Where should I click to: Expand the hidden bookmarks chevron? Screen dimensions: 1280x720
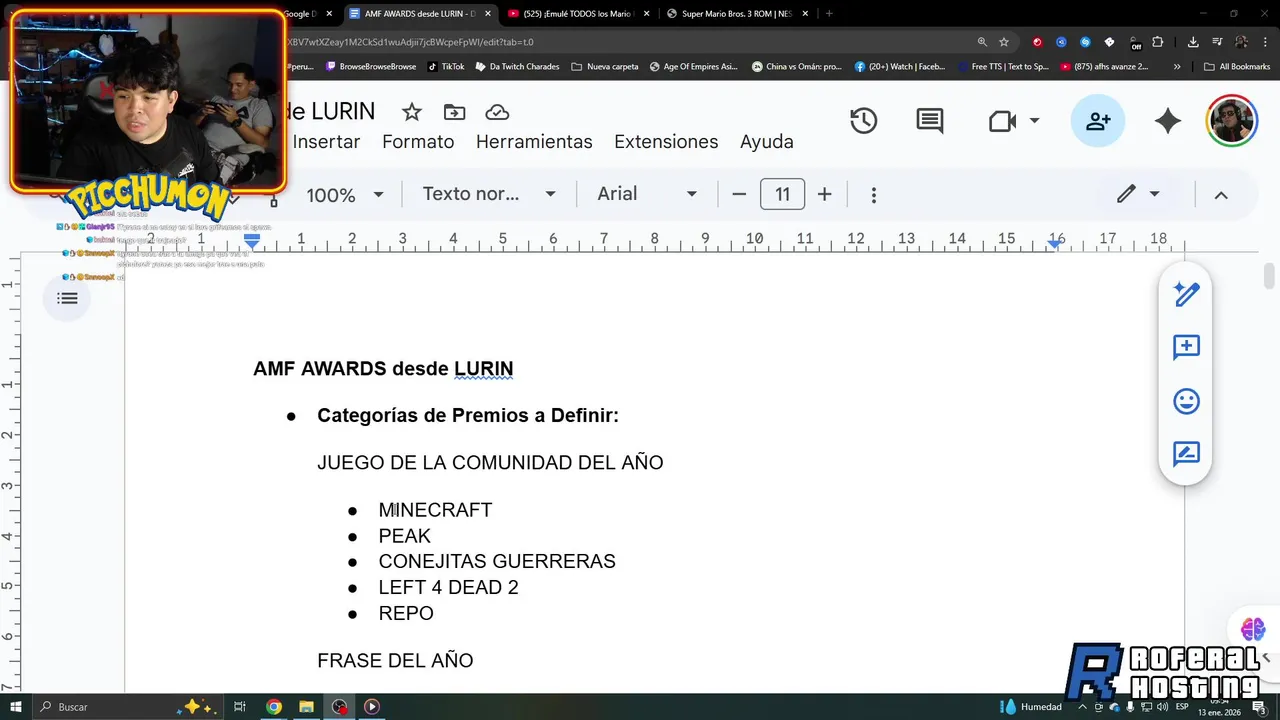click(x=1177, y=67)
